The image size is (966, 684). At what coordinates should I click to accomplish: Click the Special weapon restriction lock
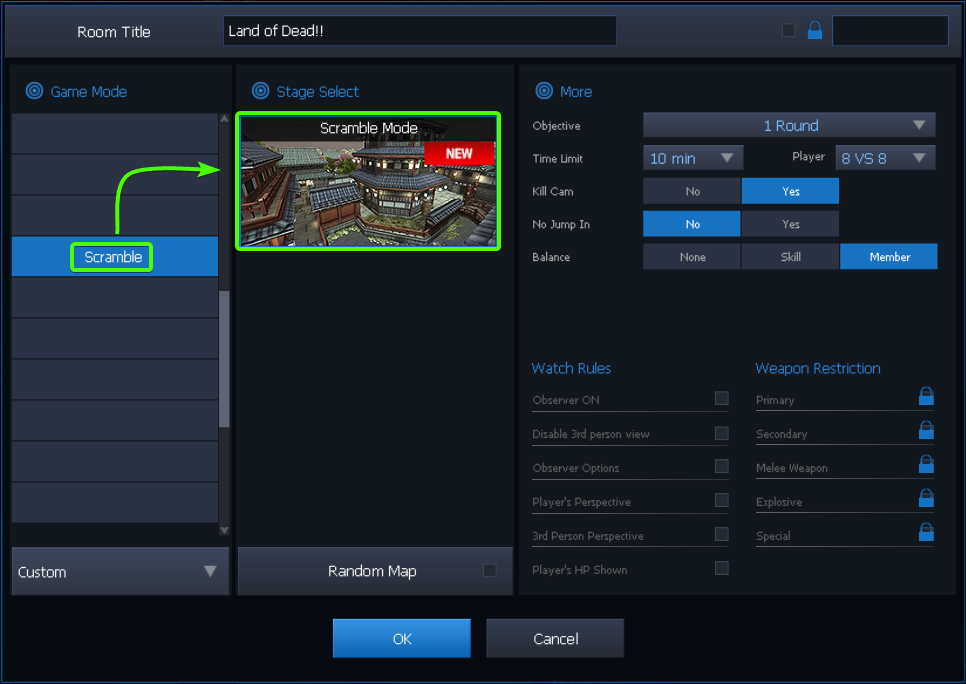926,531
